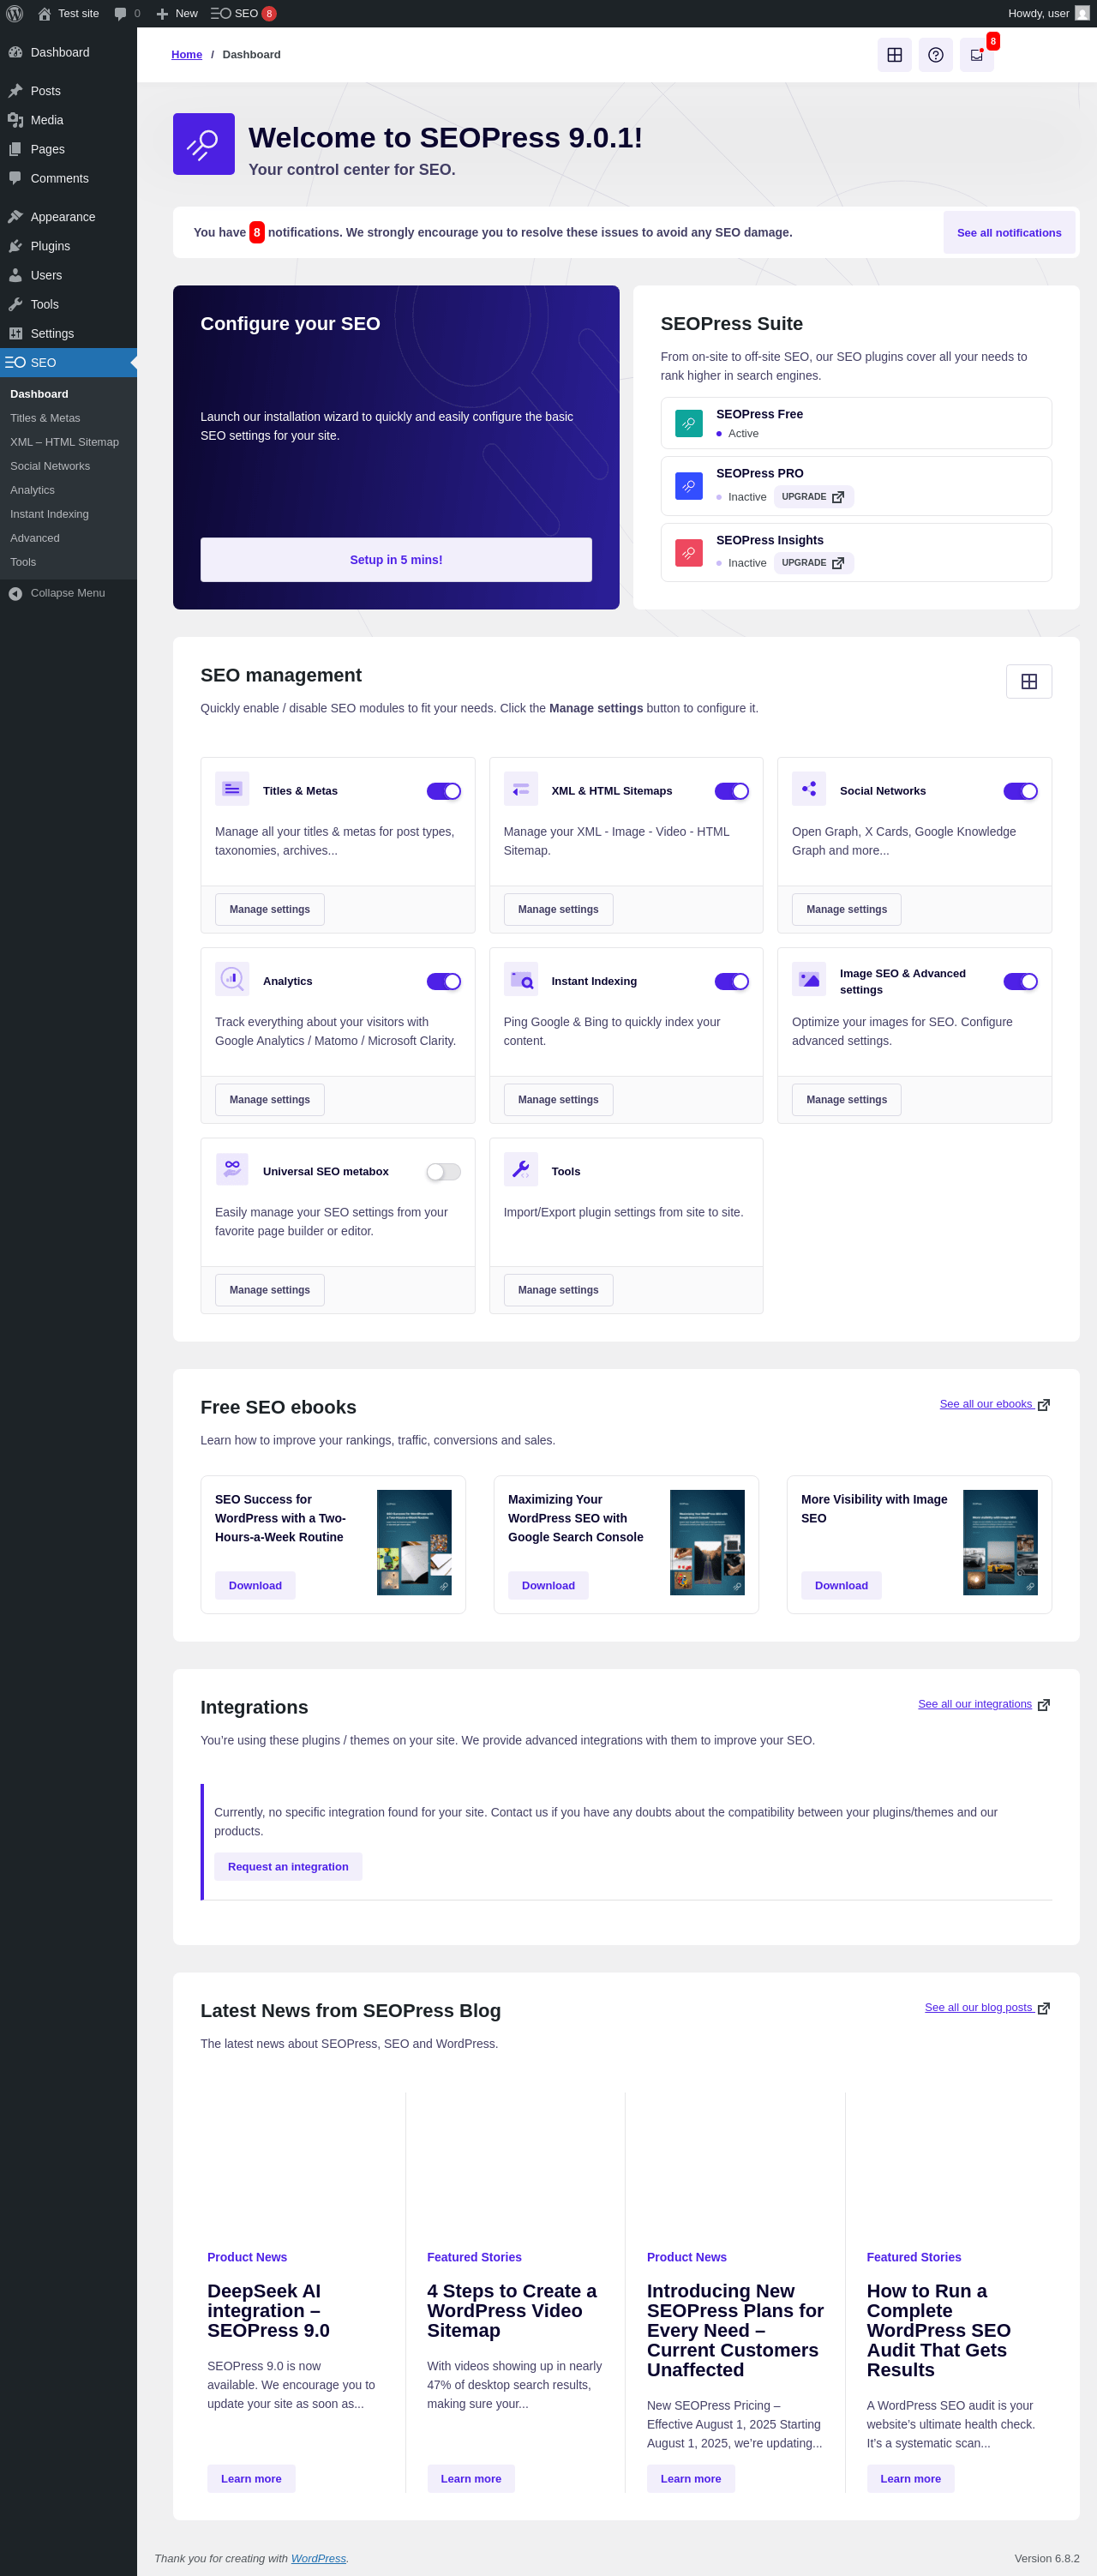This screenshot has height=2576, width=1097.
Task: Open the WordPress footer link
Action: (x=318, y=2558)
